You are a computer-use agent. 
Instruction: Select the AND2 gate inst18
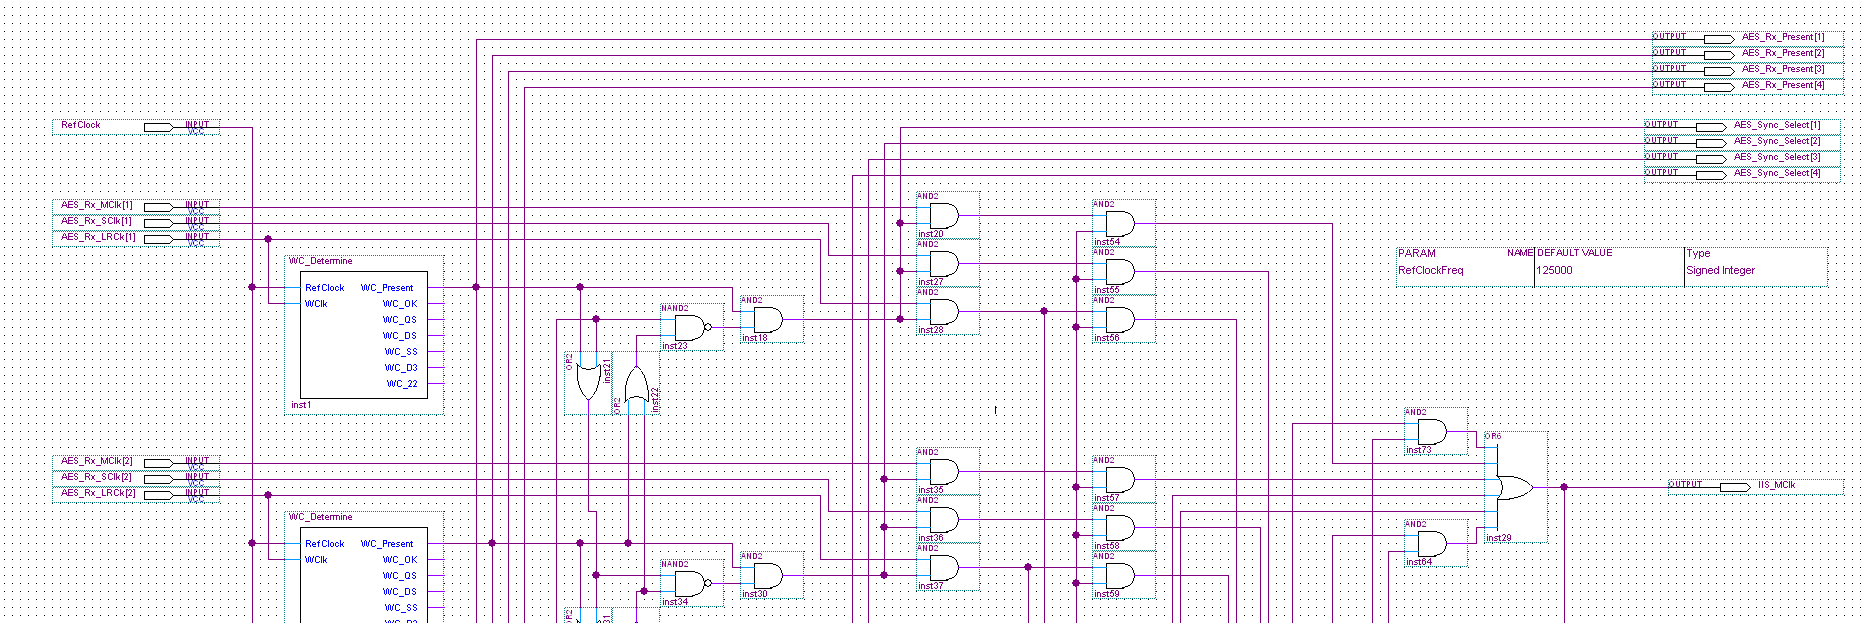click(x=770, y=319)
